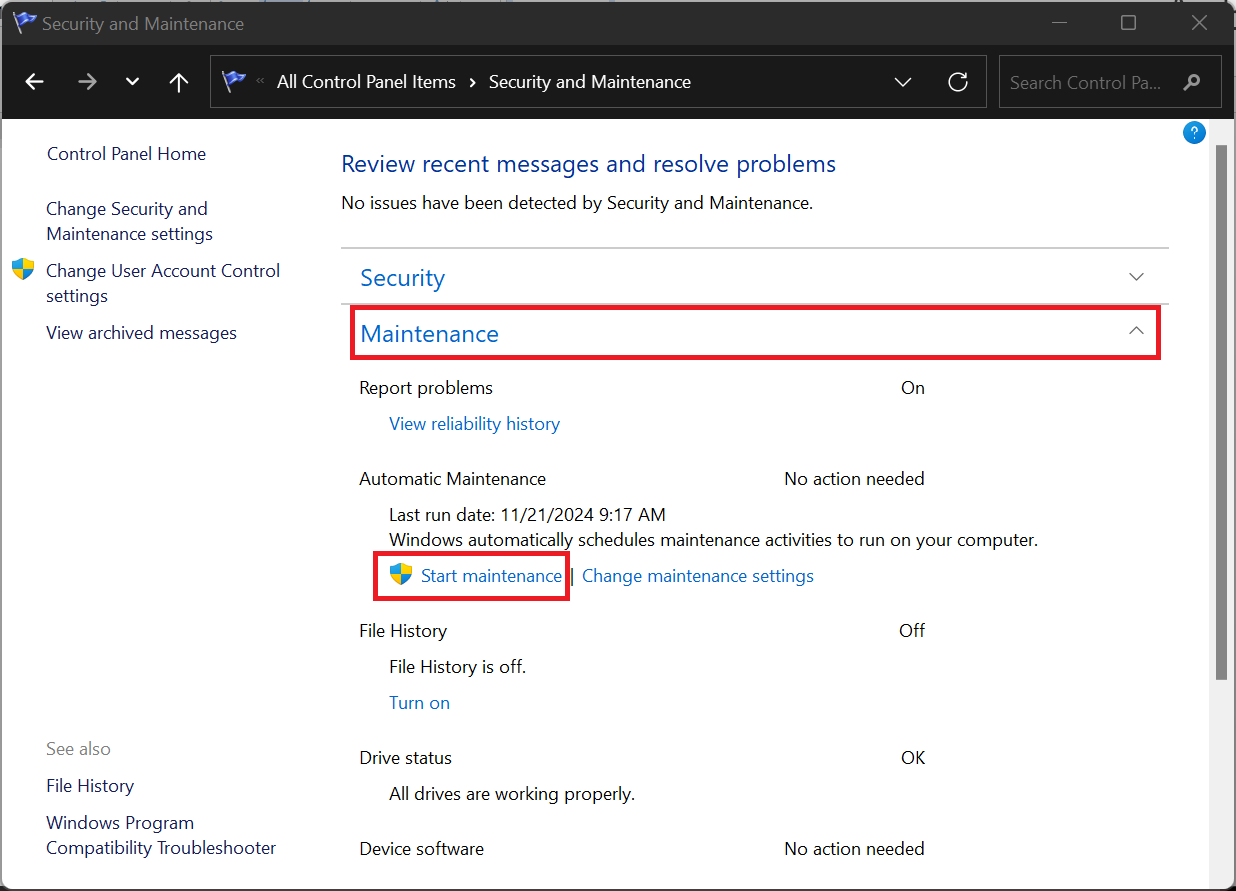Maximize the Security and Maintenance window
The image size is (1236, 891).
click(x=1128, y=22)
